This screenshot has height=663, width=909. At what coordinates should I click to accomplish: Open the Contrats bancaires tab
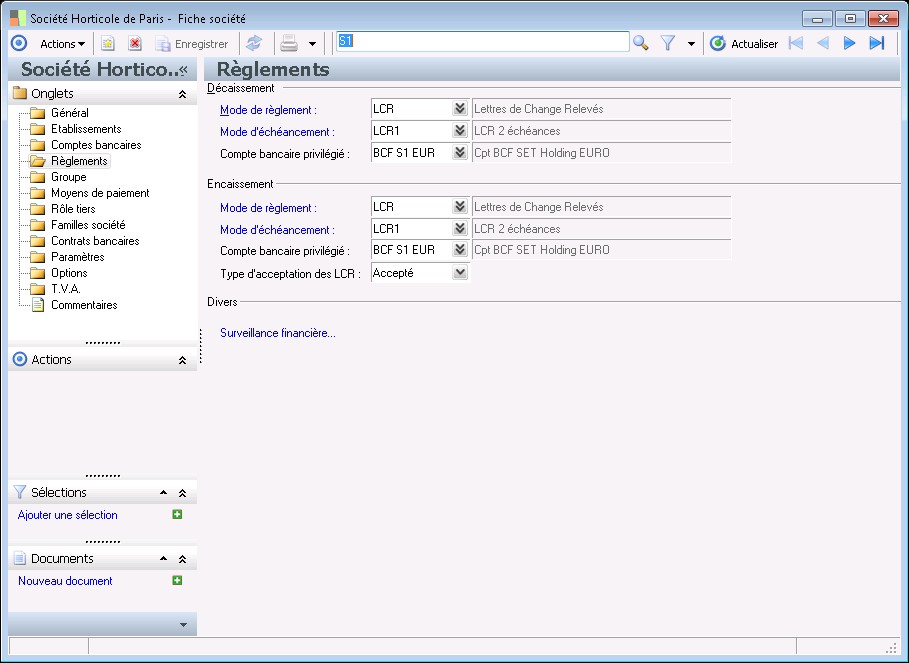95,241
